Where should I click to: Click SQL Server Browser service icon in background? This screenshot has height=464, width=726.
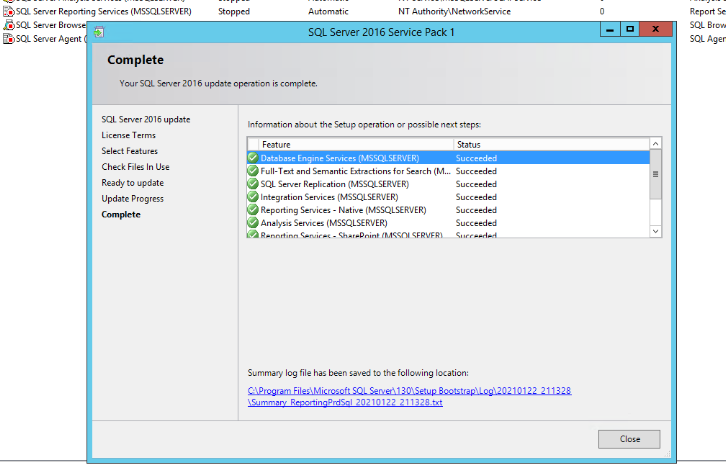pos(8,25)
